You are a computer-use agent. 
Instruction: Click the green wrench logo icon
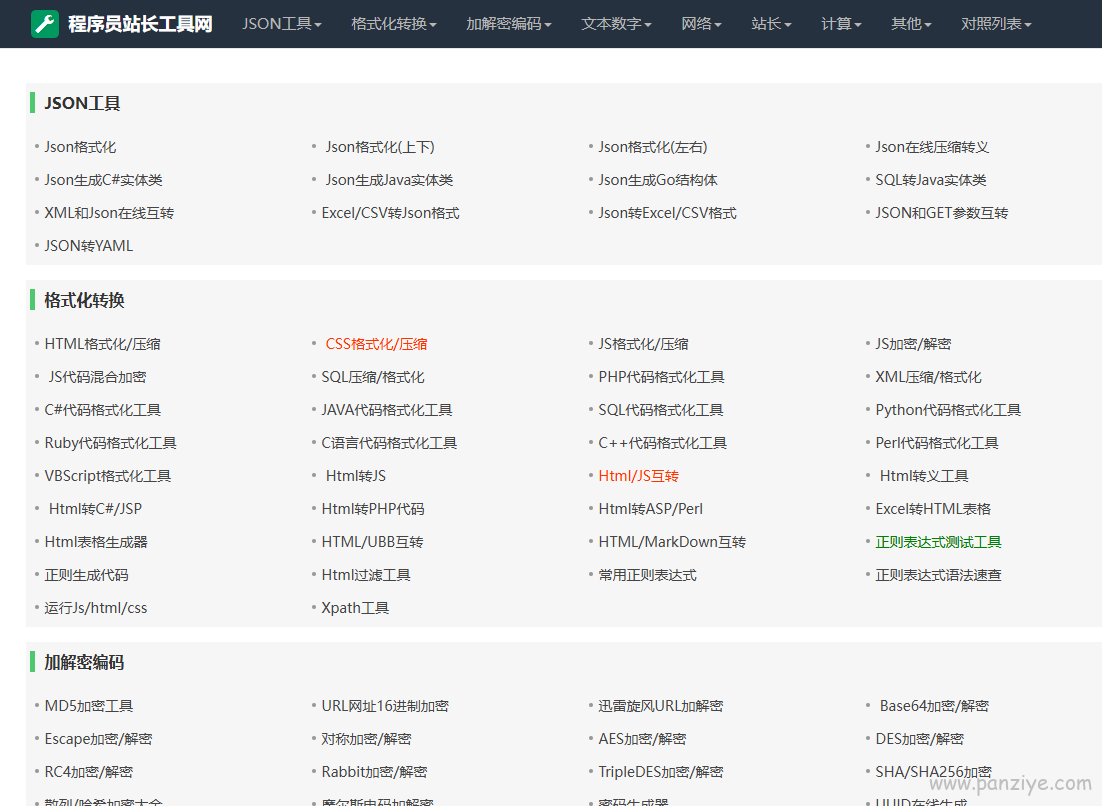45,24
